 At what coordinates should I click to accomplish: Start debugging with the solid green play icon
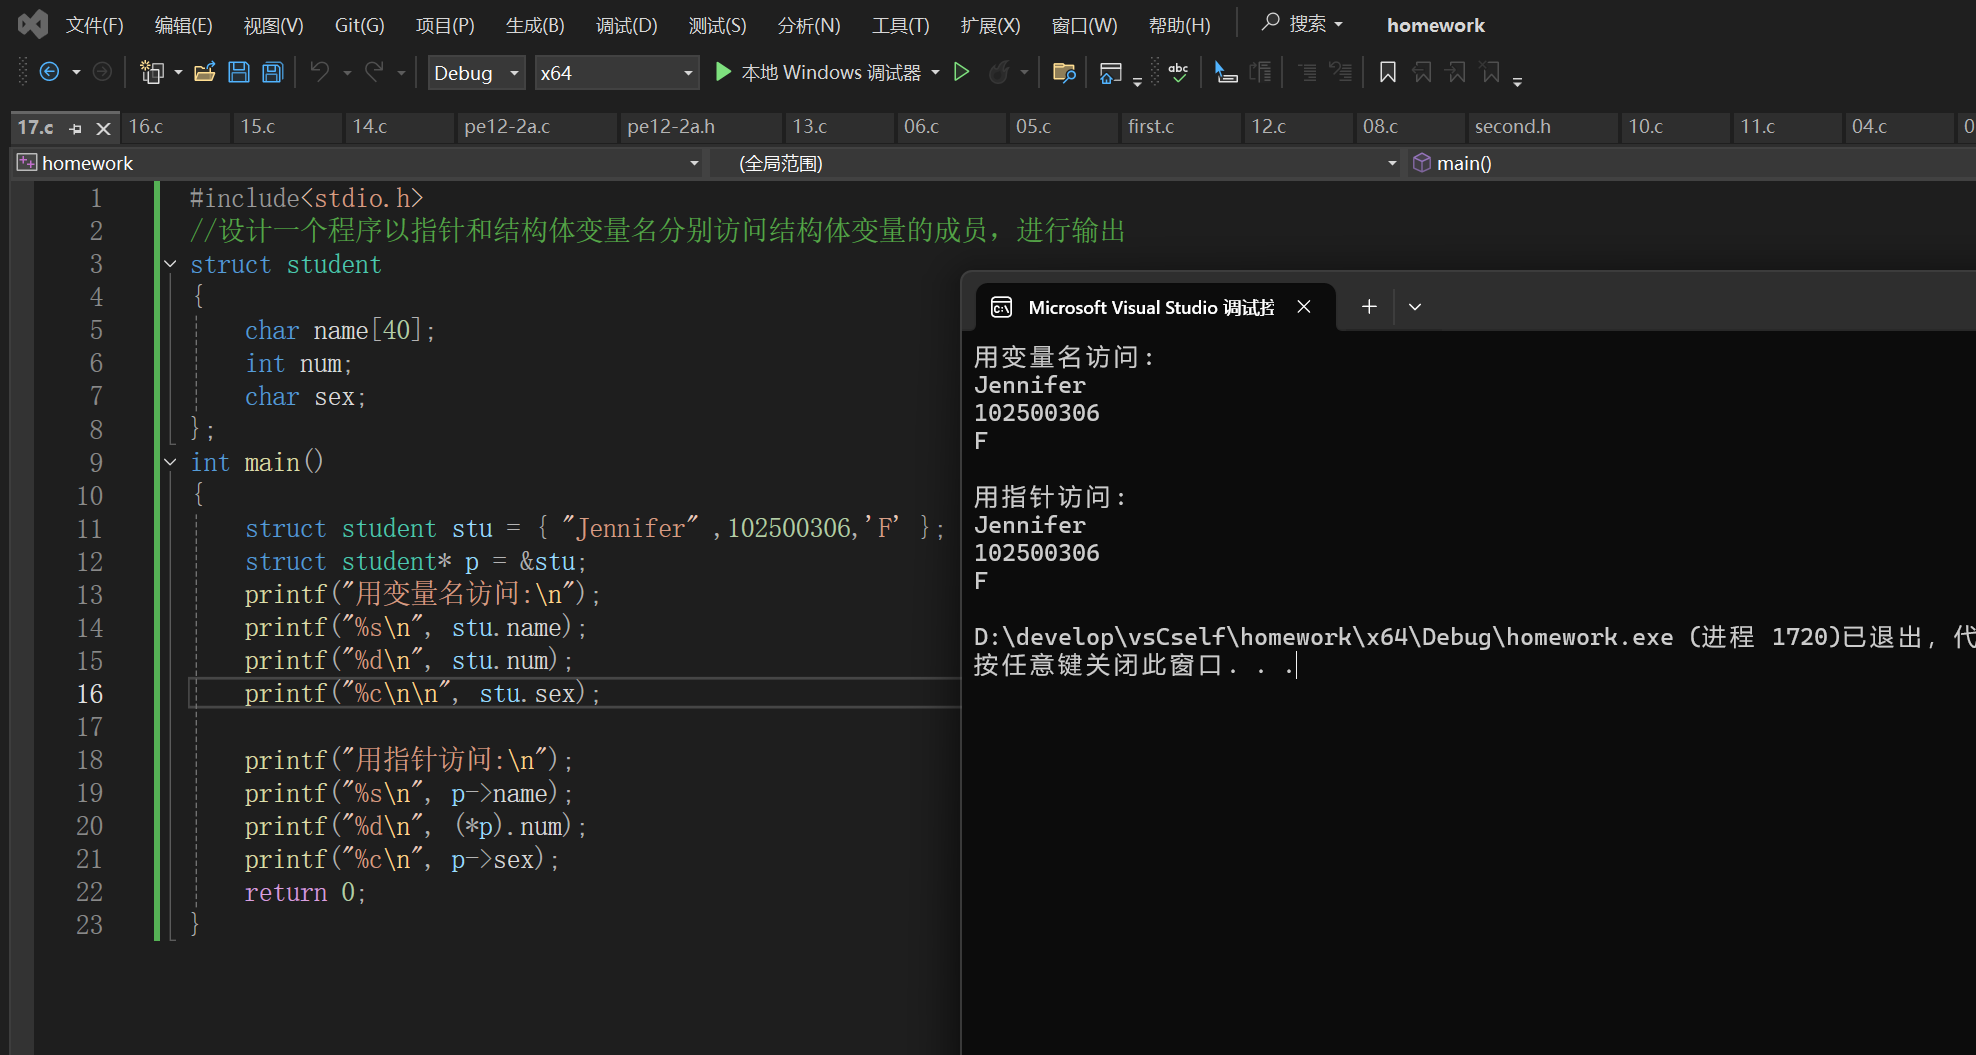point(723,72)
